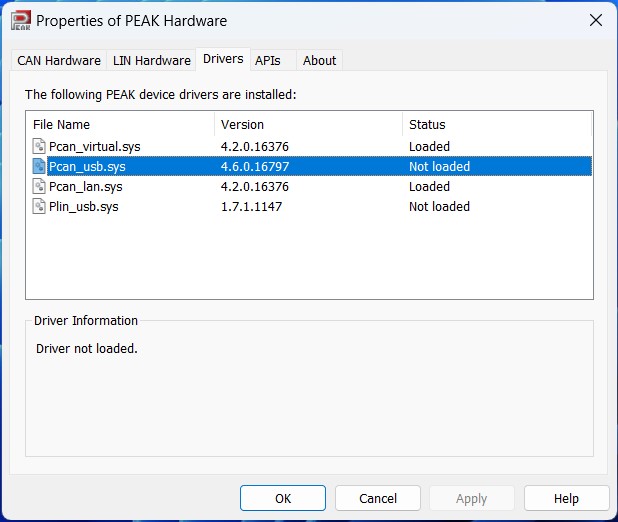Sort by the Version column header
This screenshot has height=522, width=618.
coord(309,125)
